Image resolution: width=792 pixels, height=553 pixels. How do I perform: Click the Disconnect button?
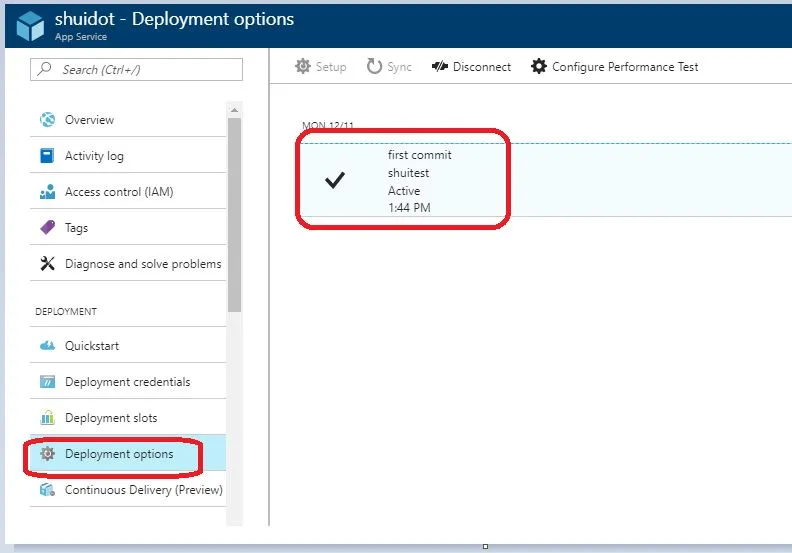point(471,67)
